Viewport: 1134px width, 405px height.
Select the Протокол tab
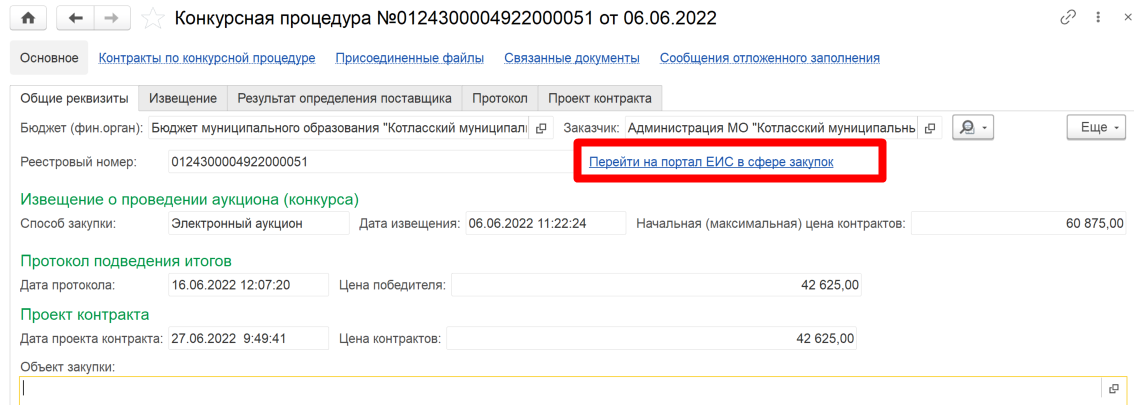point(500,98)
